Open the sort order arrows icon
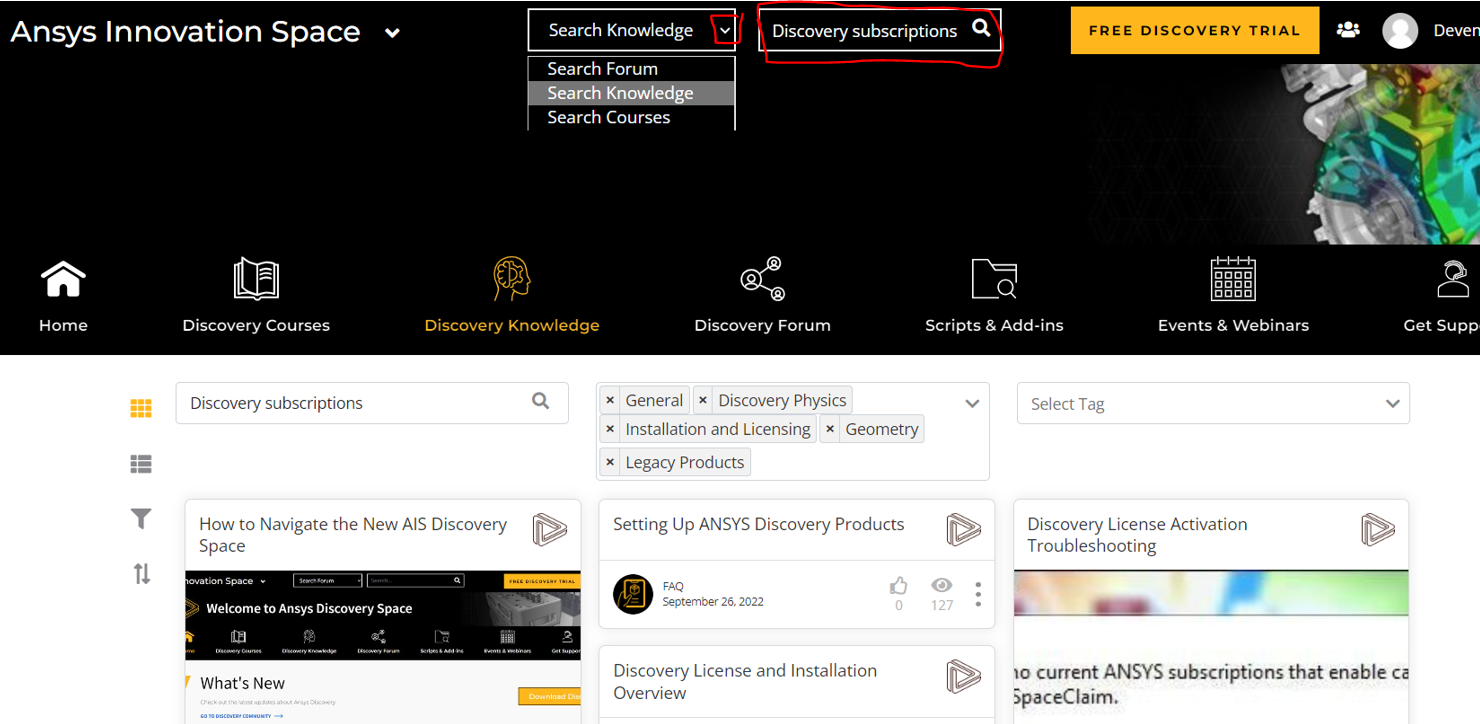The width and height of the screenshot is (1480, 724). pyautogui.click(x=141, y=574)
